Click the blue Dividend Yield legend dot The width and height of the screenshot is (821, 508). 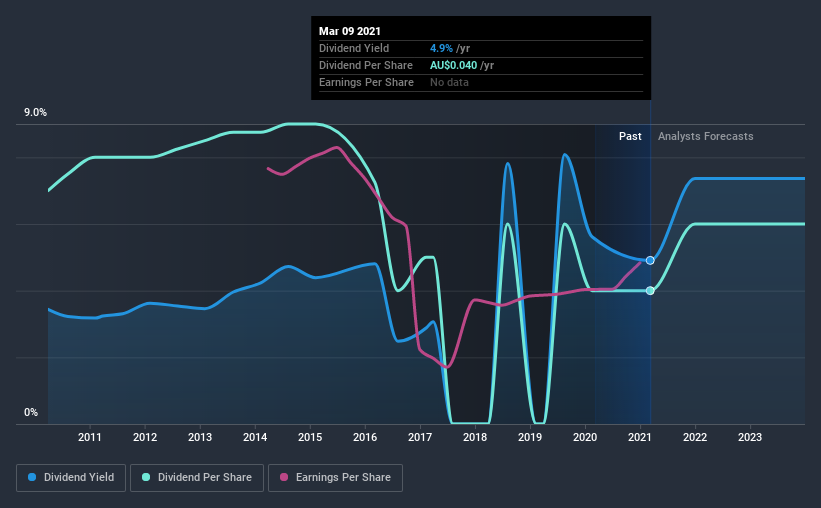pos(32,477)
